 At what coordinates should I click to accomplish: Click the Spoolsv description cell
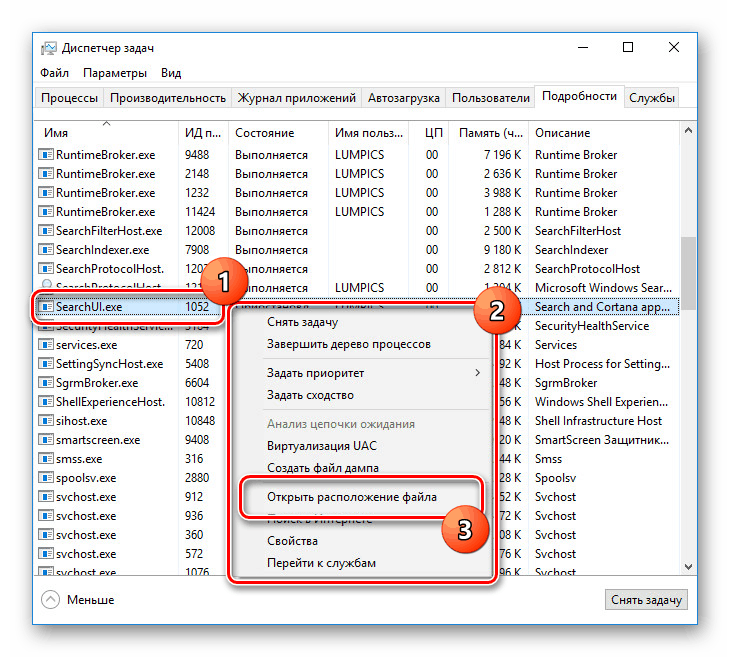555,478
